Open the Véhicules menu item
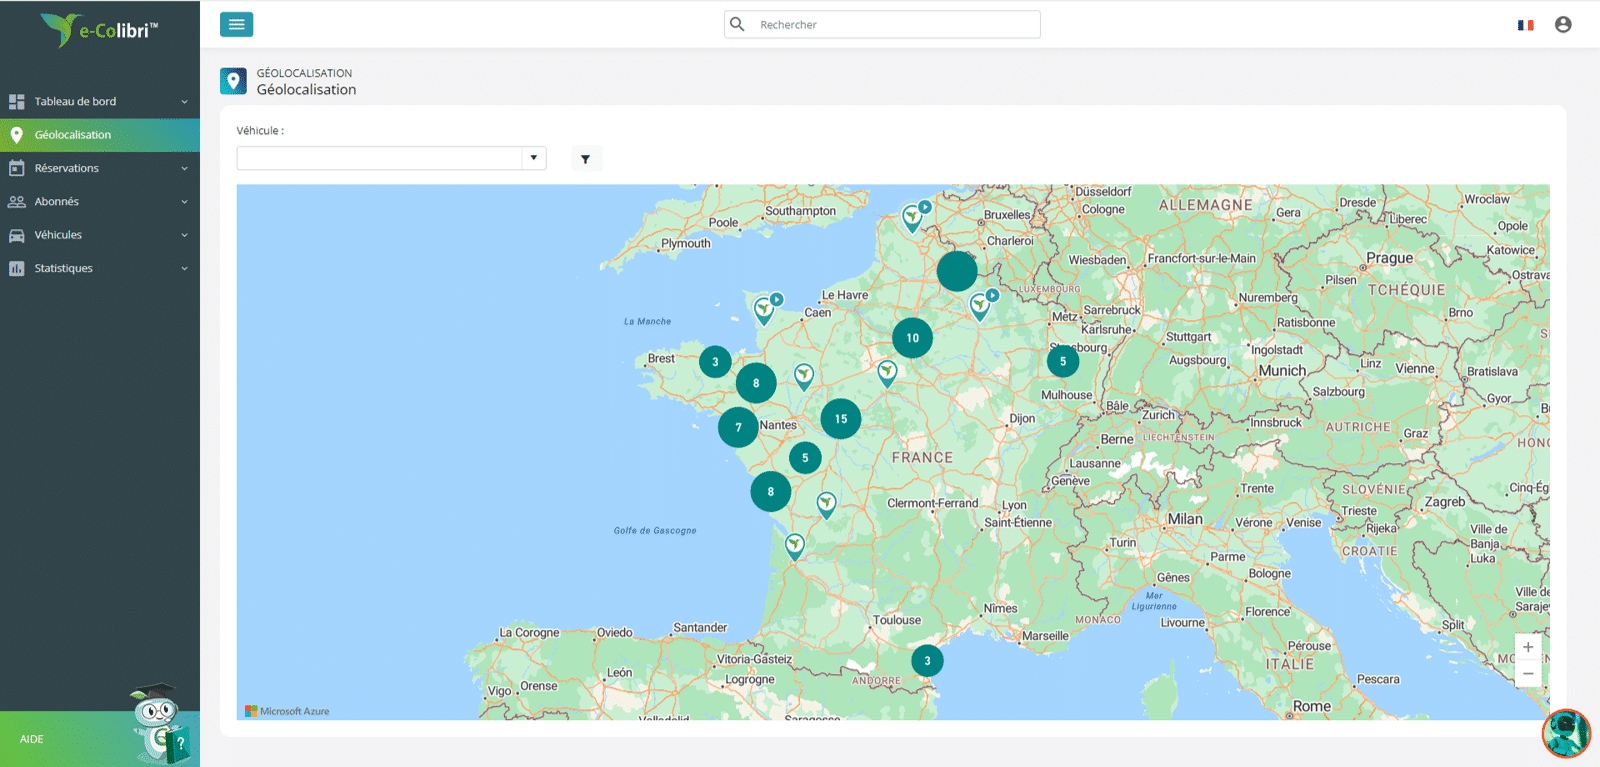This screenshot has width=1600, height=767. coord(100,235)
